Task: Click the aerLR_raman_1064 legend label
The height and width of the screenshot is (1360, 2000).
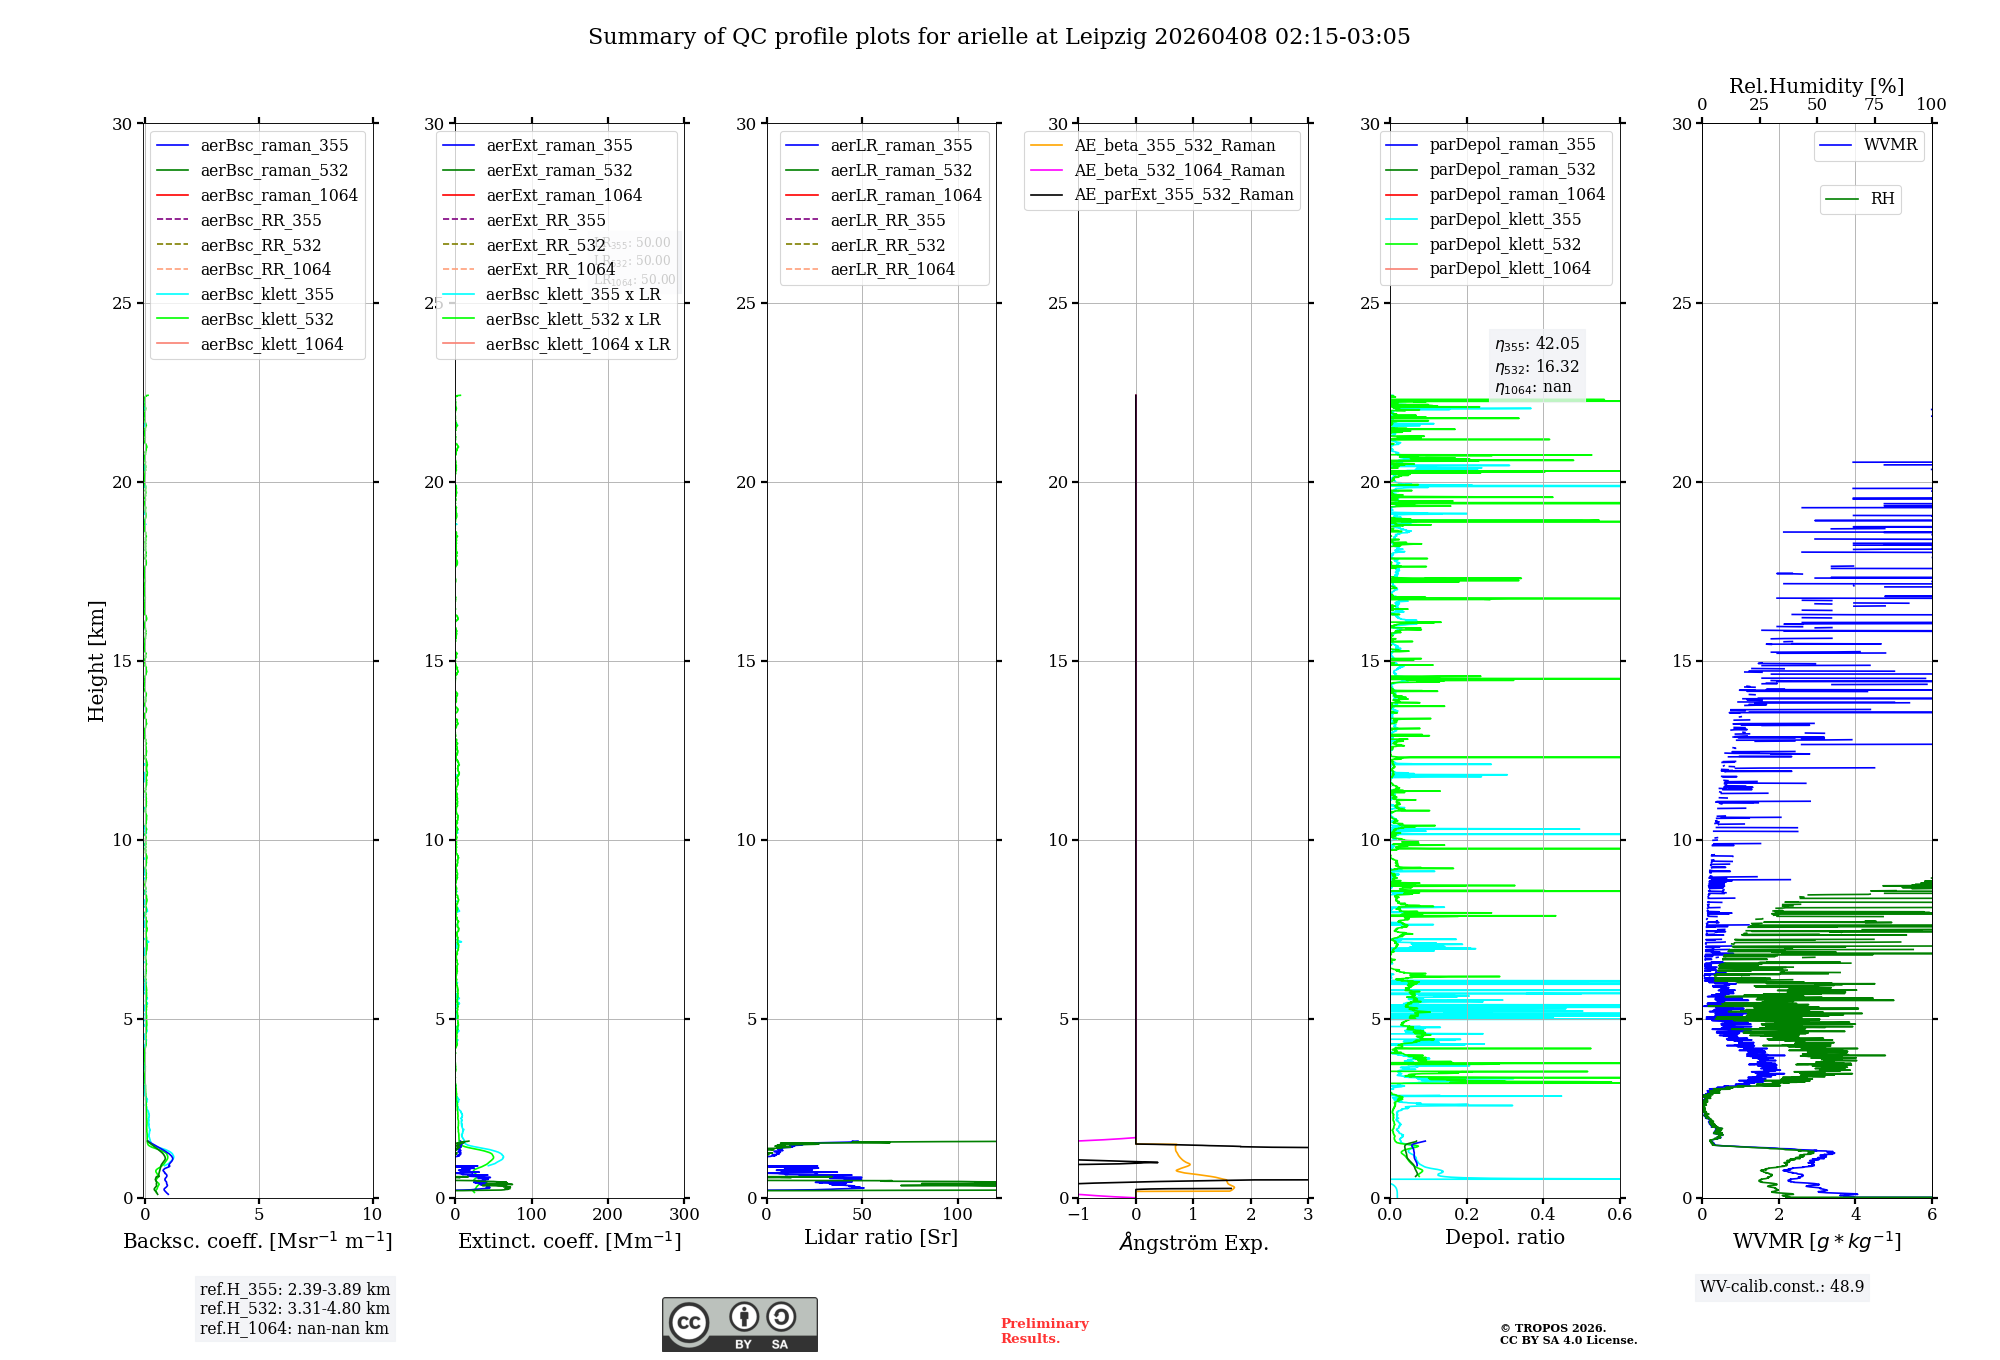Action: (905, 195)
